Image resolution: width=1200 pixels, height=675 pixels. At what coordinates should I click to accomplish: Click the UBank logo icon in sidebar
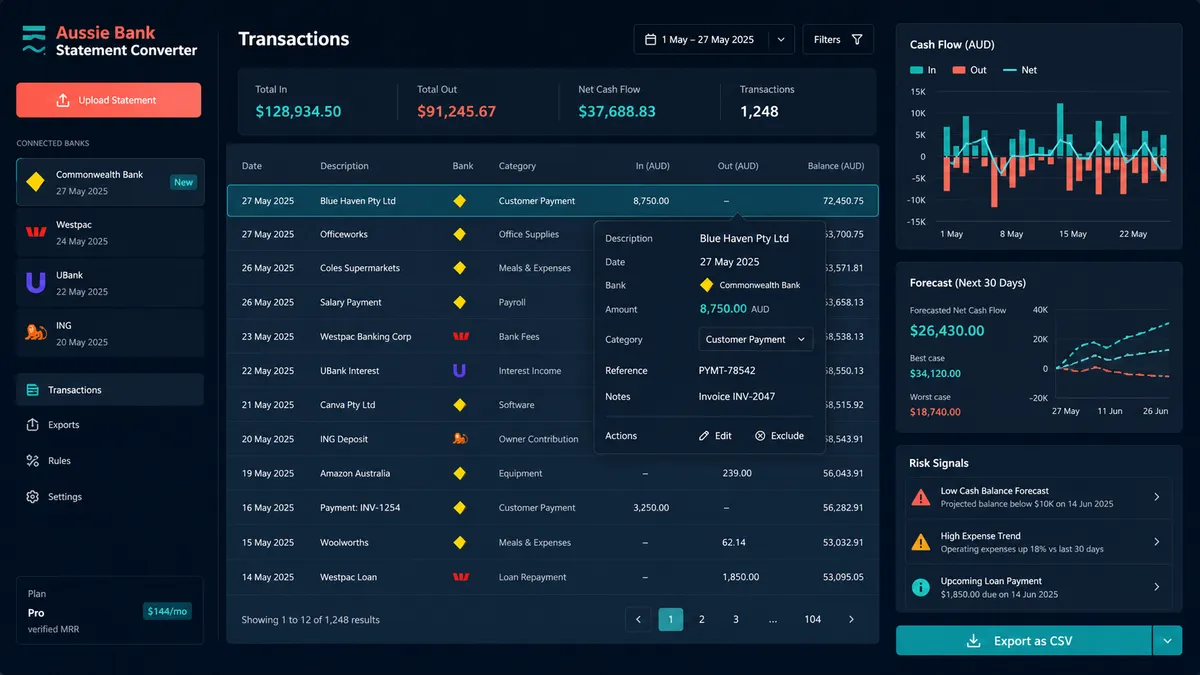(36, 283)
